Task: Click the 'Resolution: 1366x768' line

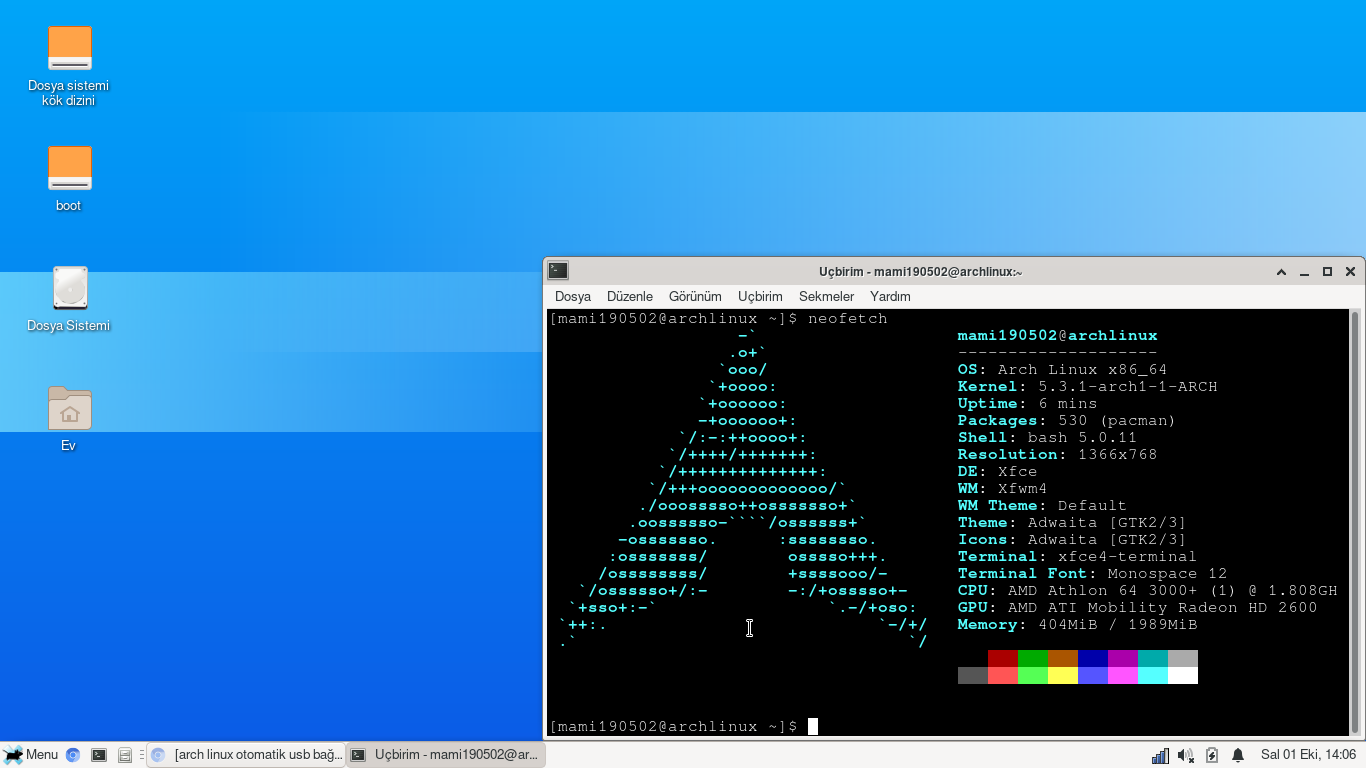Action: [1058, 454]
